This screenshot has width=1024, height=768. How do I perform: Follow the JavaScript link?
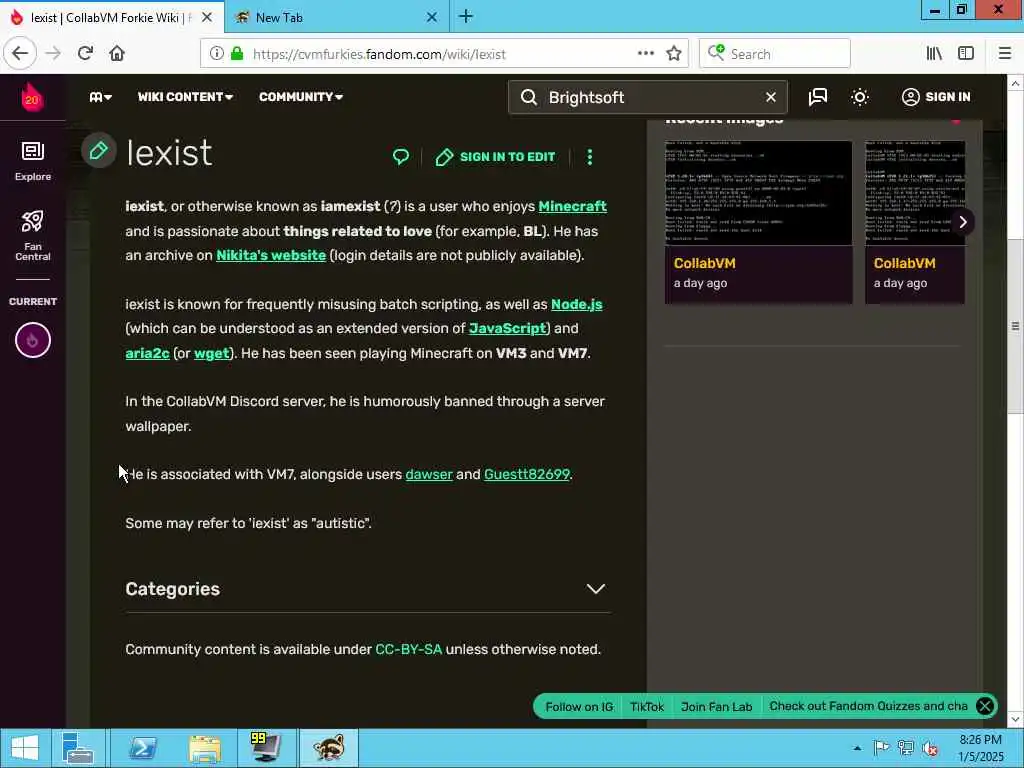[x=507, y=328]
